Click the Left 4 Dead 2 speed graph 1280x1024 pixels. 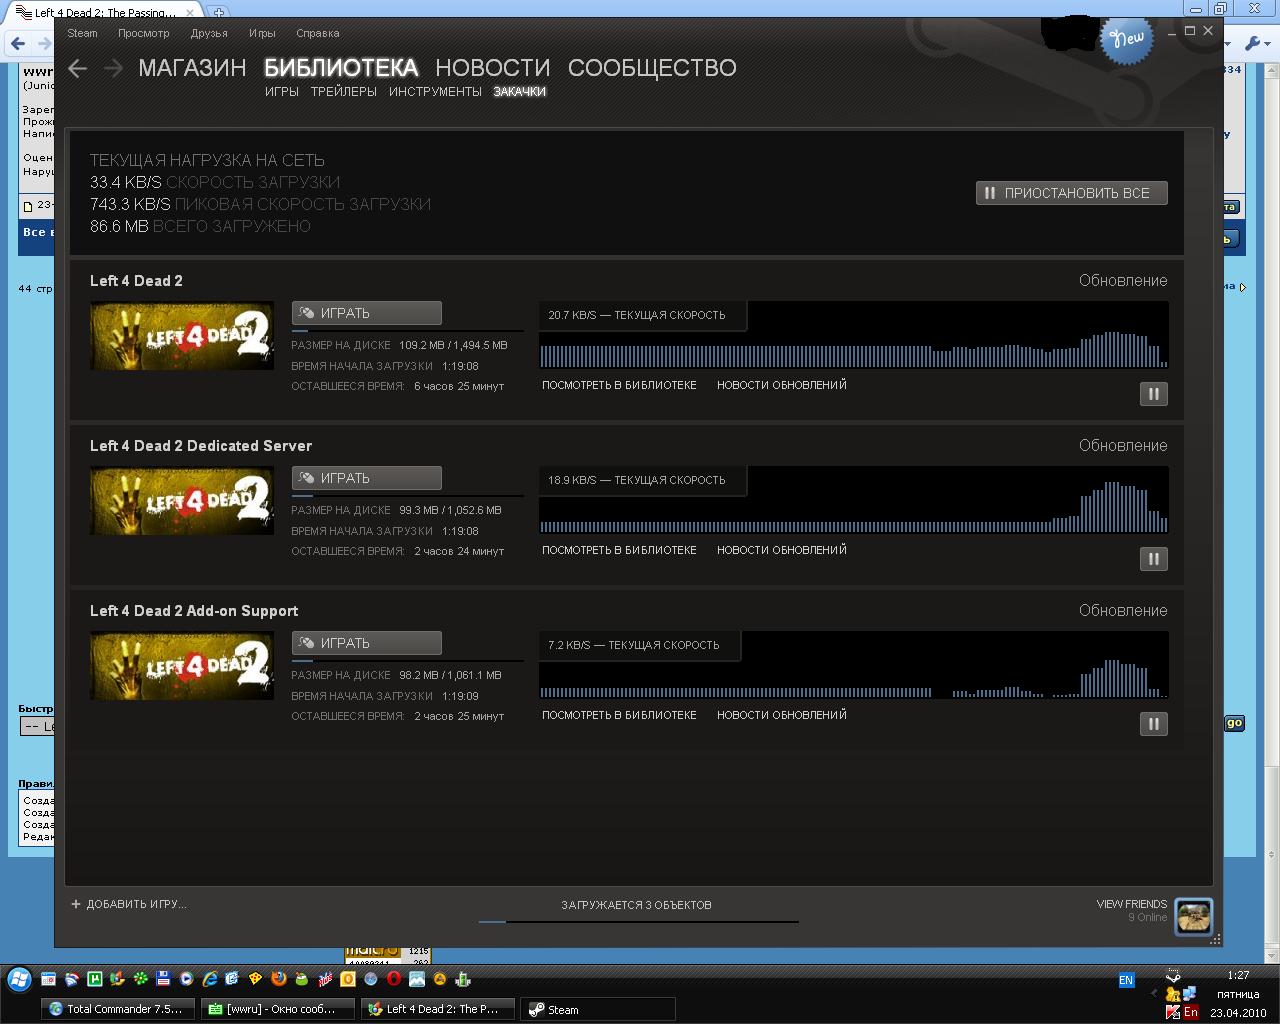(854, 335)
